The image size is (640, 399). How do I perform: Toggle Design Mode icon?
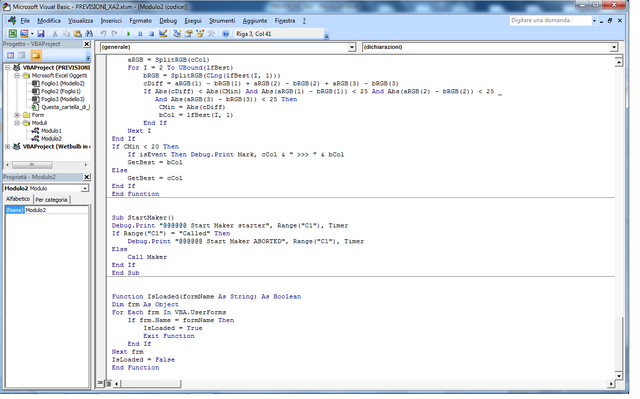(x=163, y=34)
